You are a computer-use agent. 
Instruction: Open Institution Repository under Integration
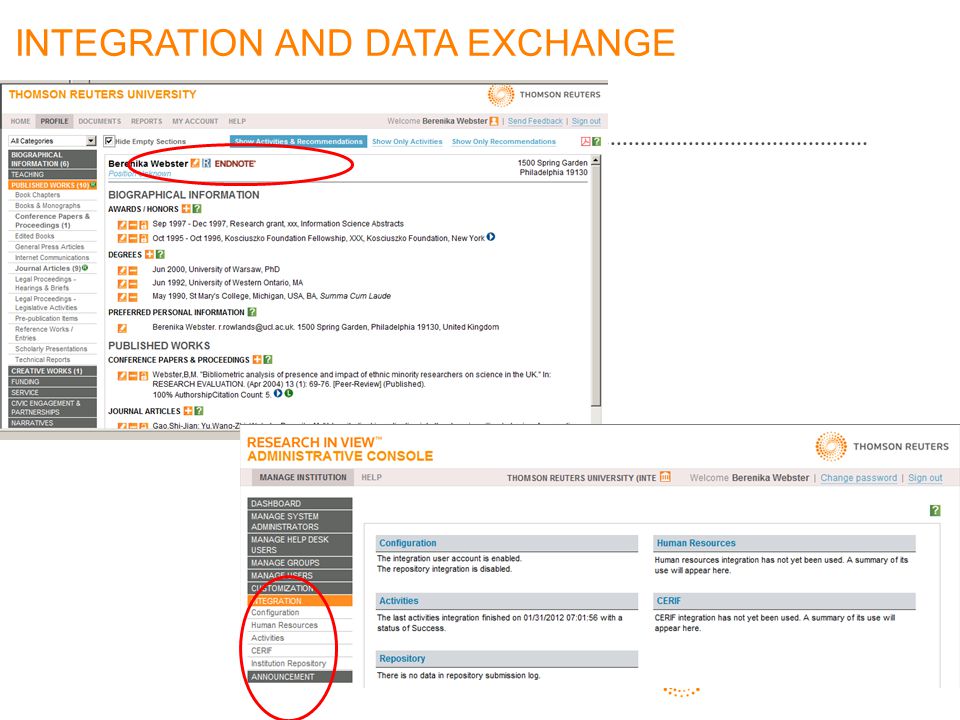click(288, 663)
